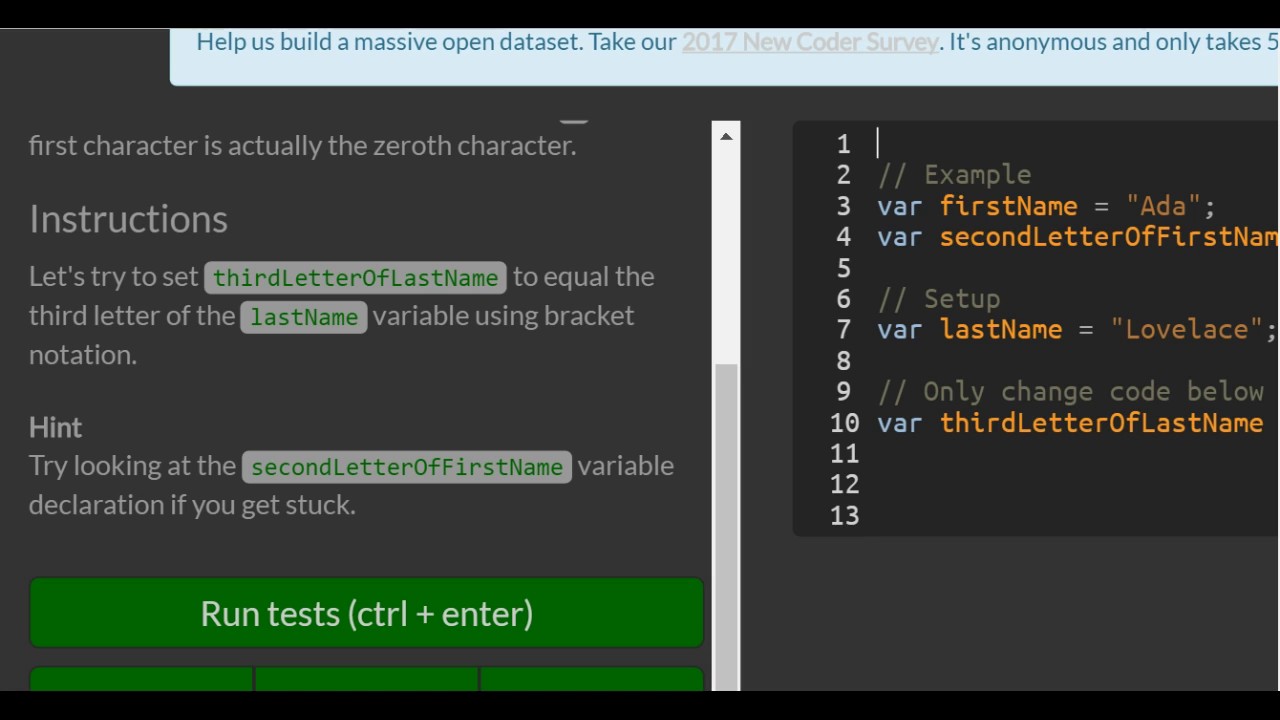Click the "Lovelace" string in the code
1280x720 pixels.
pyautogui.click(x=1187, y=330)
